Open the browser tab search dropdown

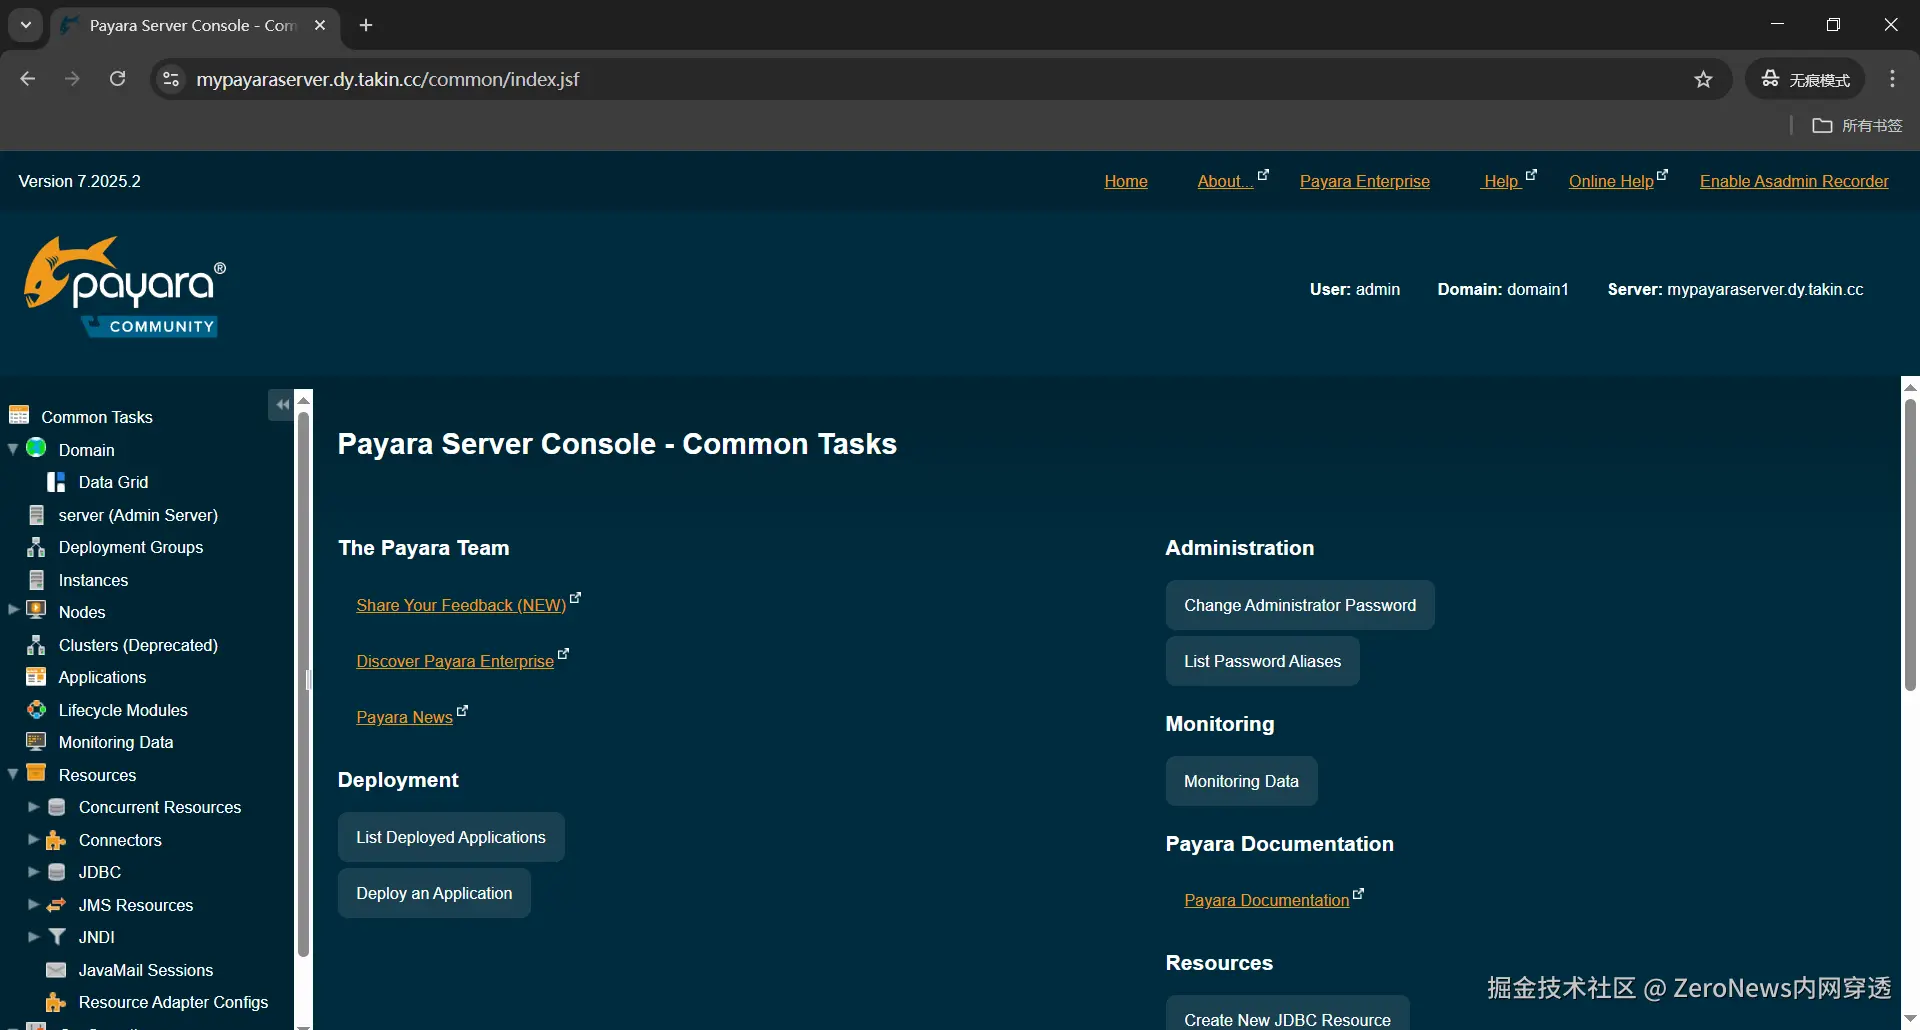[x=26, y=25]
